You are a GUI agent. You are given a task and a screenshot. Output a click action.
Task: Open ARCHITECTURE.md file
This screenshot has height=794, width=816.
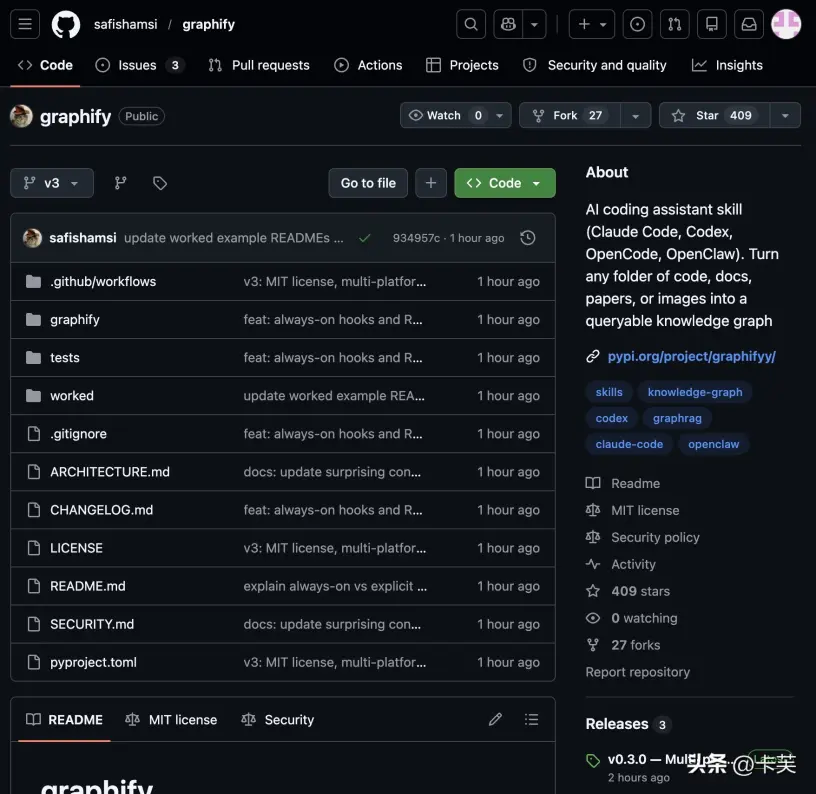click(x=110, y=472)
